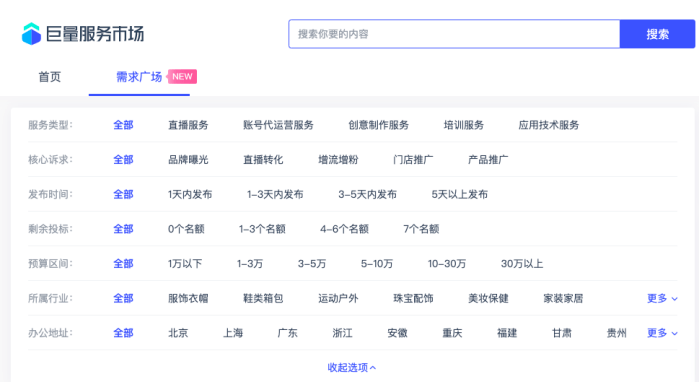Choose 账号代运营服务 service type

click(x=278, y=125)
